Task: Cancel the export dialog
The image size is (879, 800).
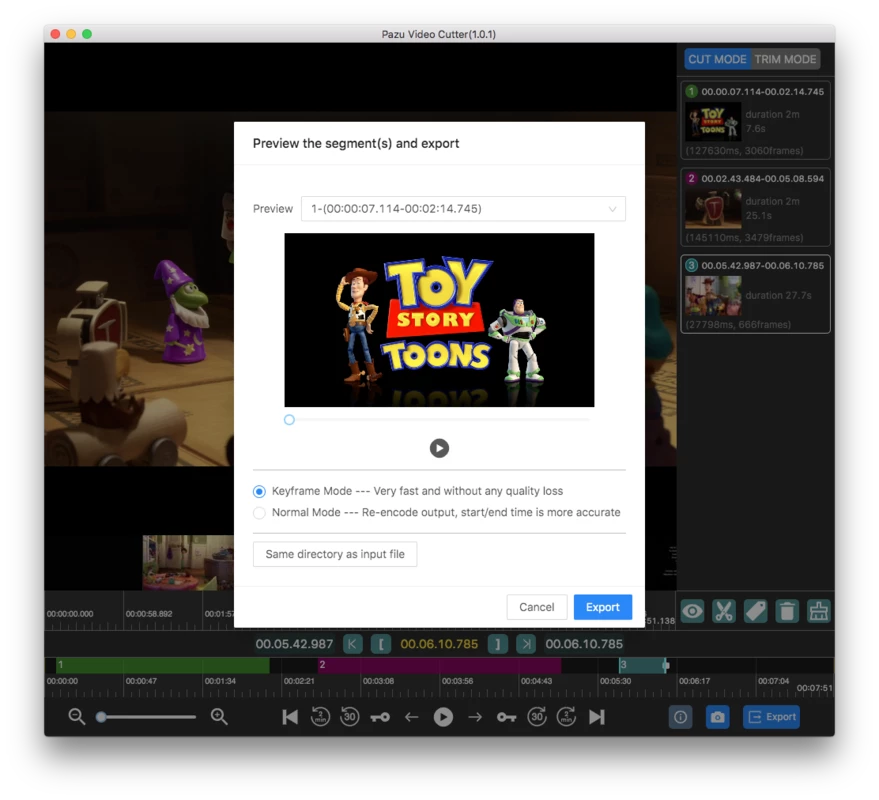Action: 536,607
